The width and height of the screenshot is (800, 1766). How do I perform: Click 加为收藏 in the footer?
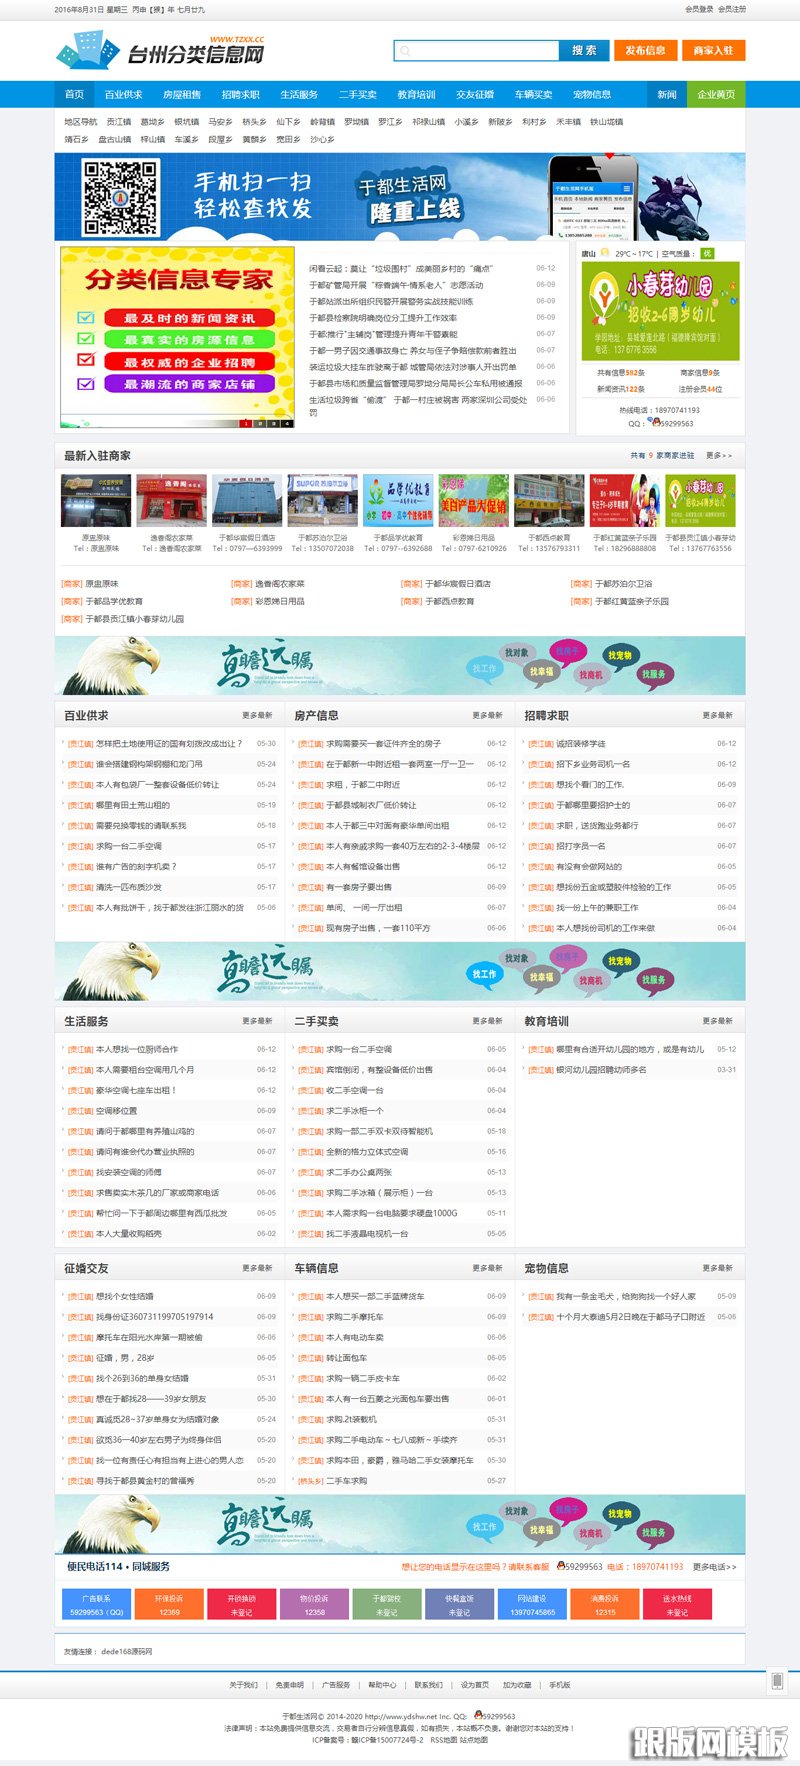(x=517, y=1685)
